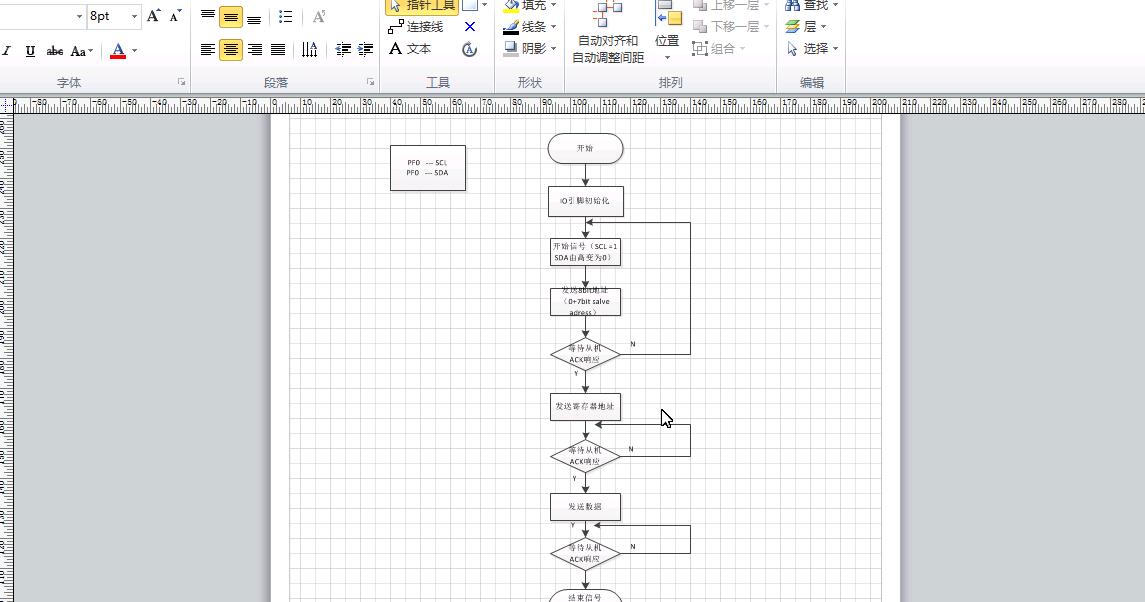Click the 8pt font size field
Image resolution: width=1145 pixels, height=602 pixels.
click(x=107, y=16)
